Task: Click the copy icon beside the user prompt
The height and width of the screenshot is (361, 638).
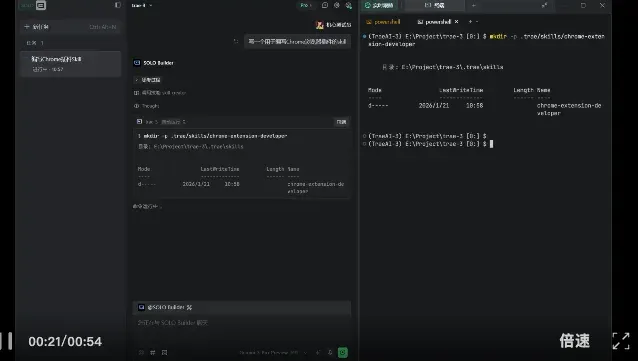Action: point(236,41)
